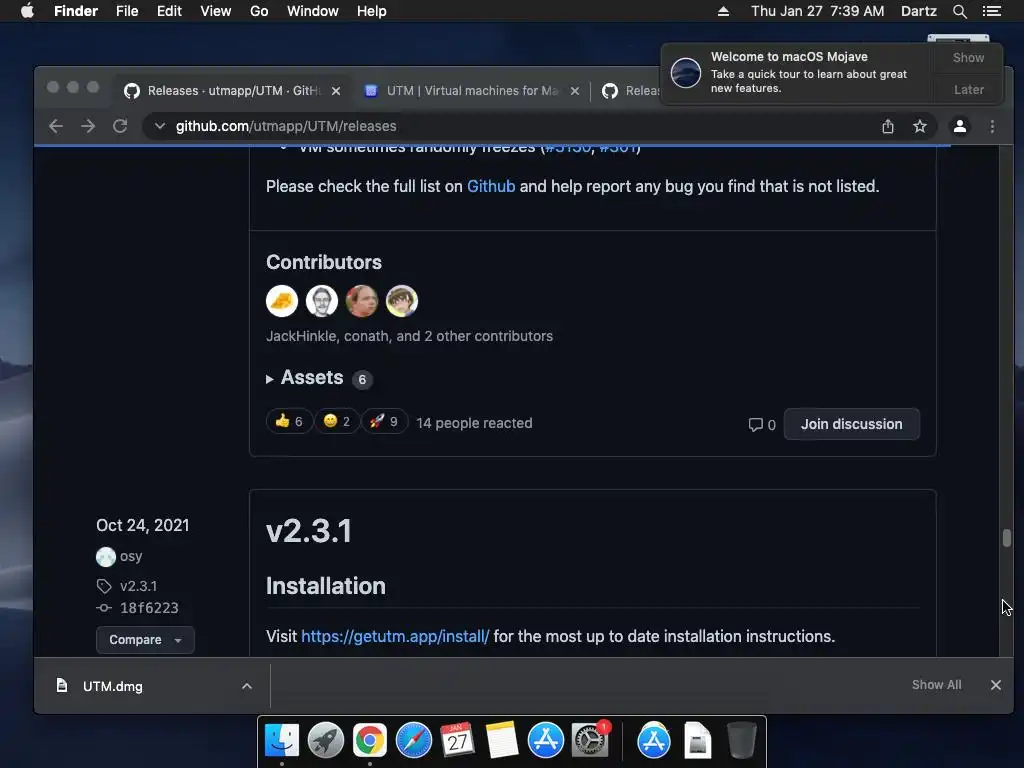Open Safari compass icon in Dock

tap(413, 741)
